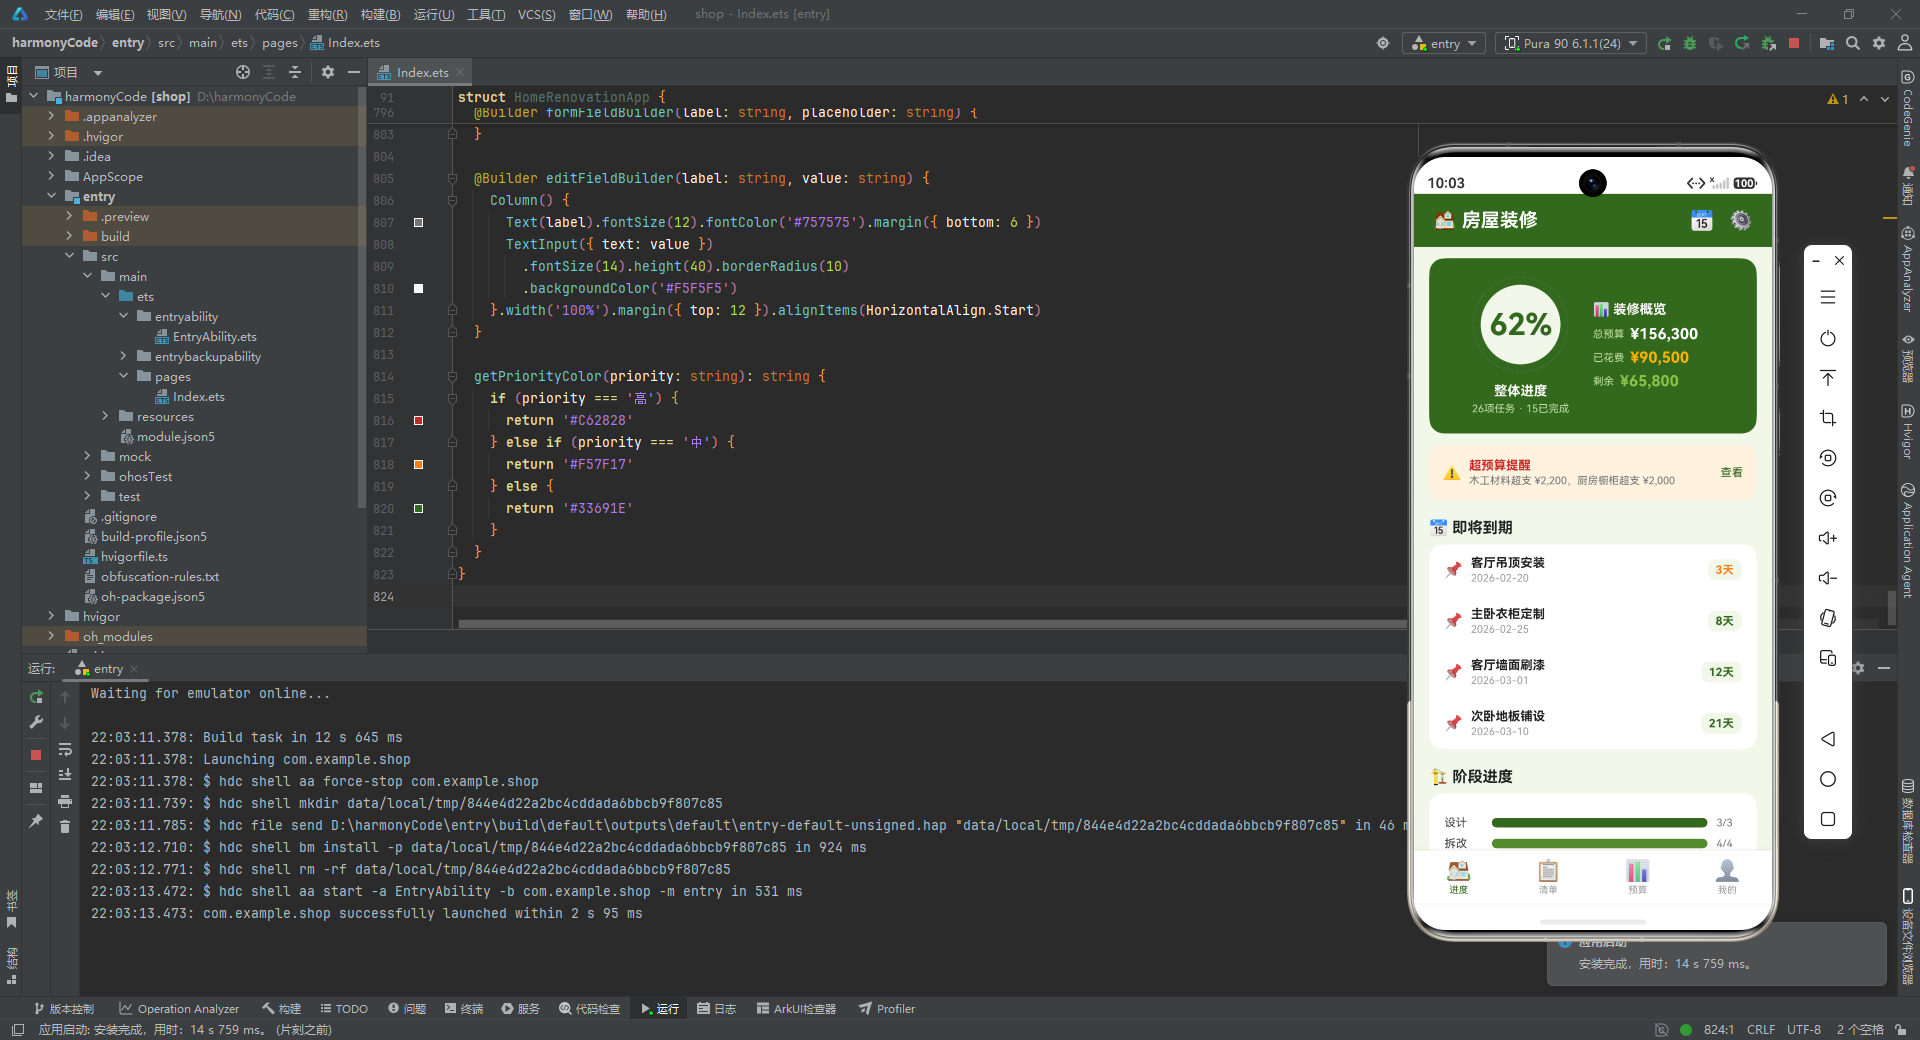Rotate emulator screen left icon

(1828, 458)
